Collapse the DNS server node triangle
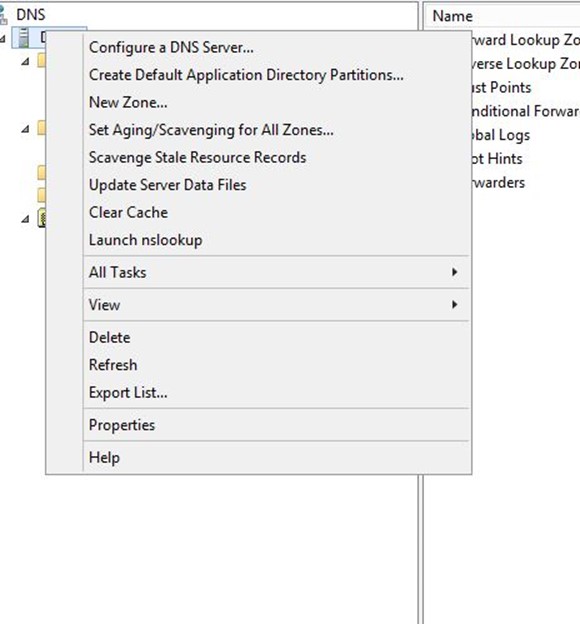The height and width of the screenshot is (624, 580). 2,39
